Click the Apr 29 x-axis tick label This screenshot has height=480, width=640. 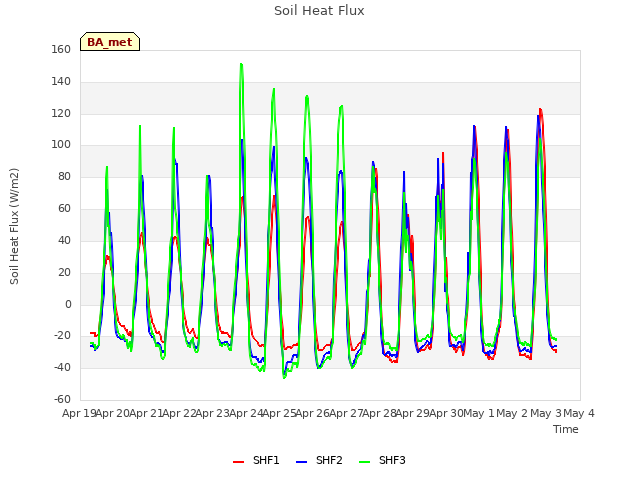(x=413, y=413)
